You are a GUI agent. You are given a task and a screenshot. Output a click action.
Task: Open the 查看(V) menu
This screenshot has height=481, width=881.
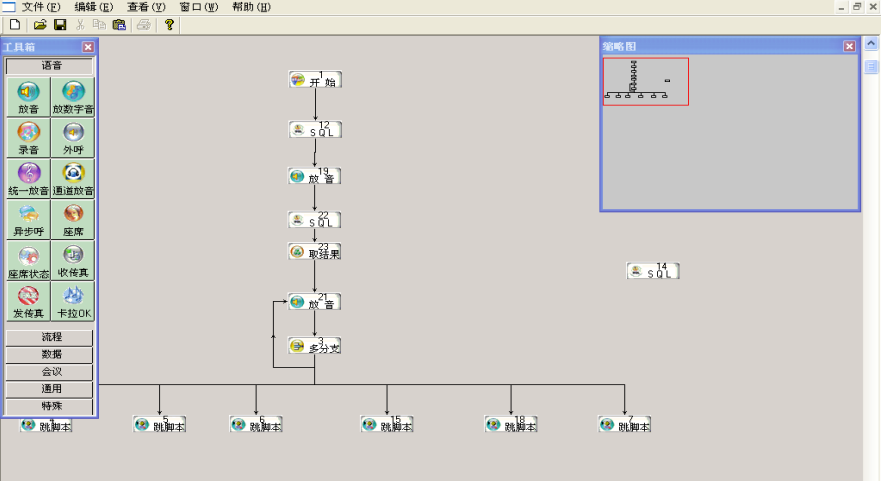click(x=146, y=7)
